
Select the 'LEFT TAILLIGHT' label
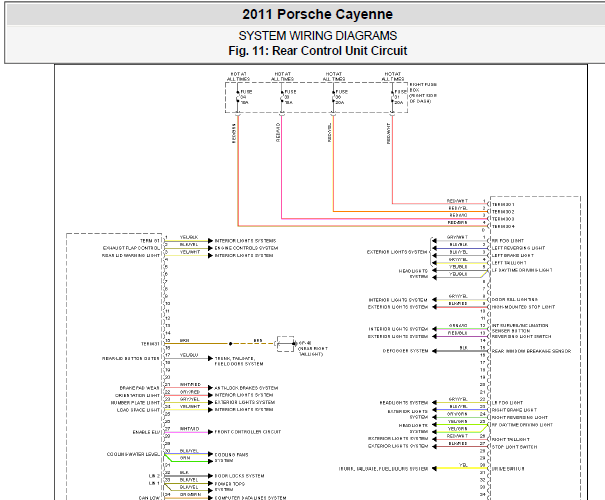pyautogui.click(x=509, y=263)
